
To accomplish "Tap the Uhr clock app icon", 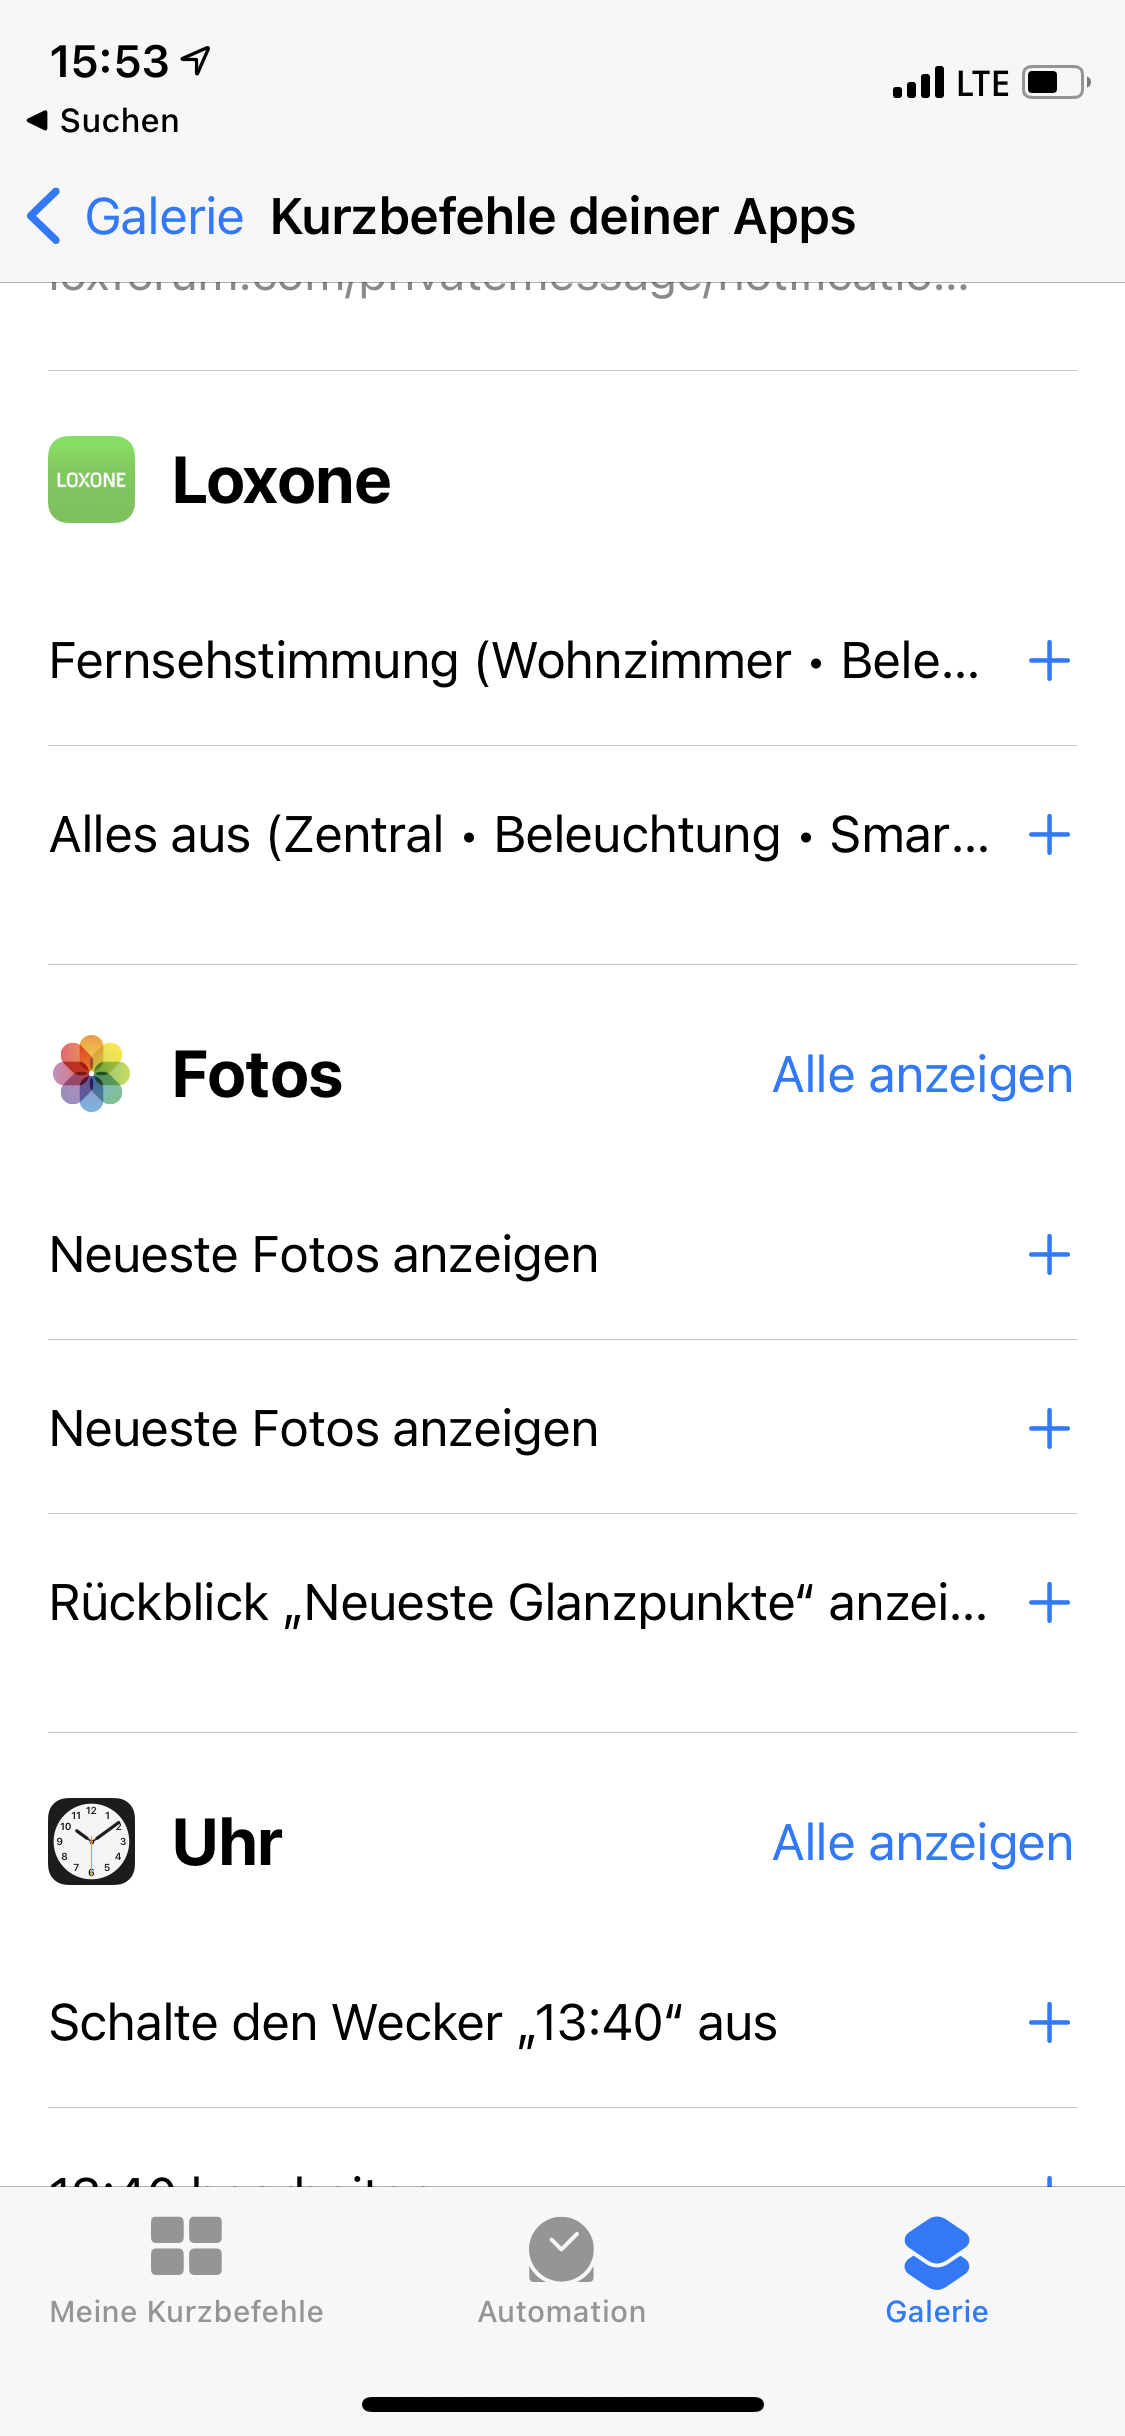I will [91, 1841].
